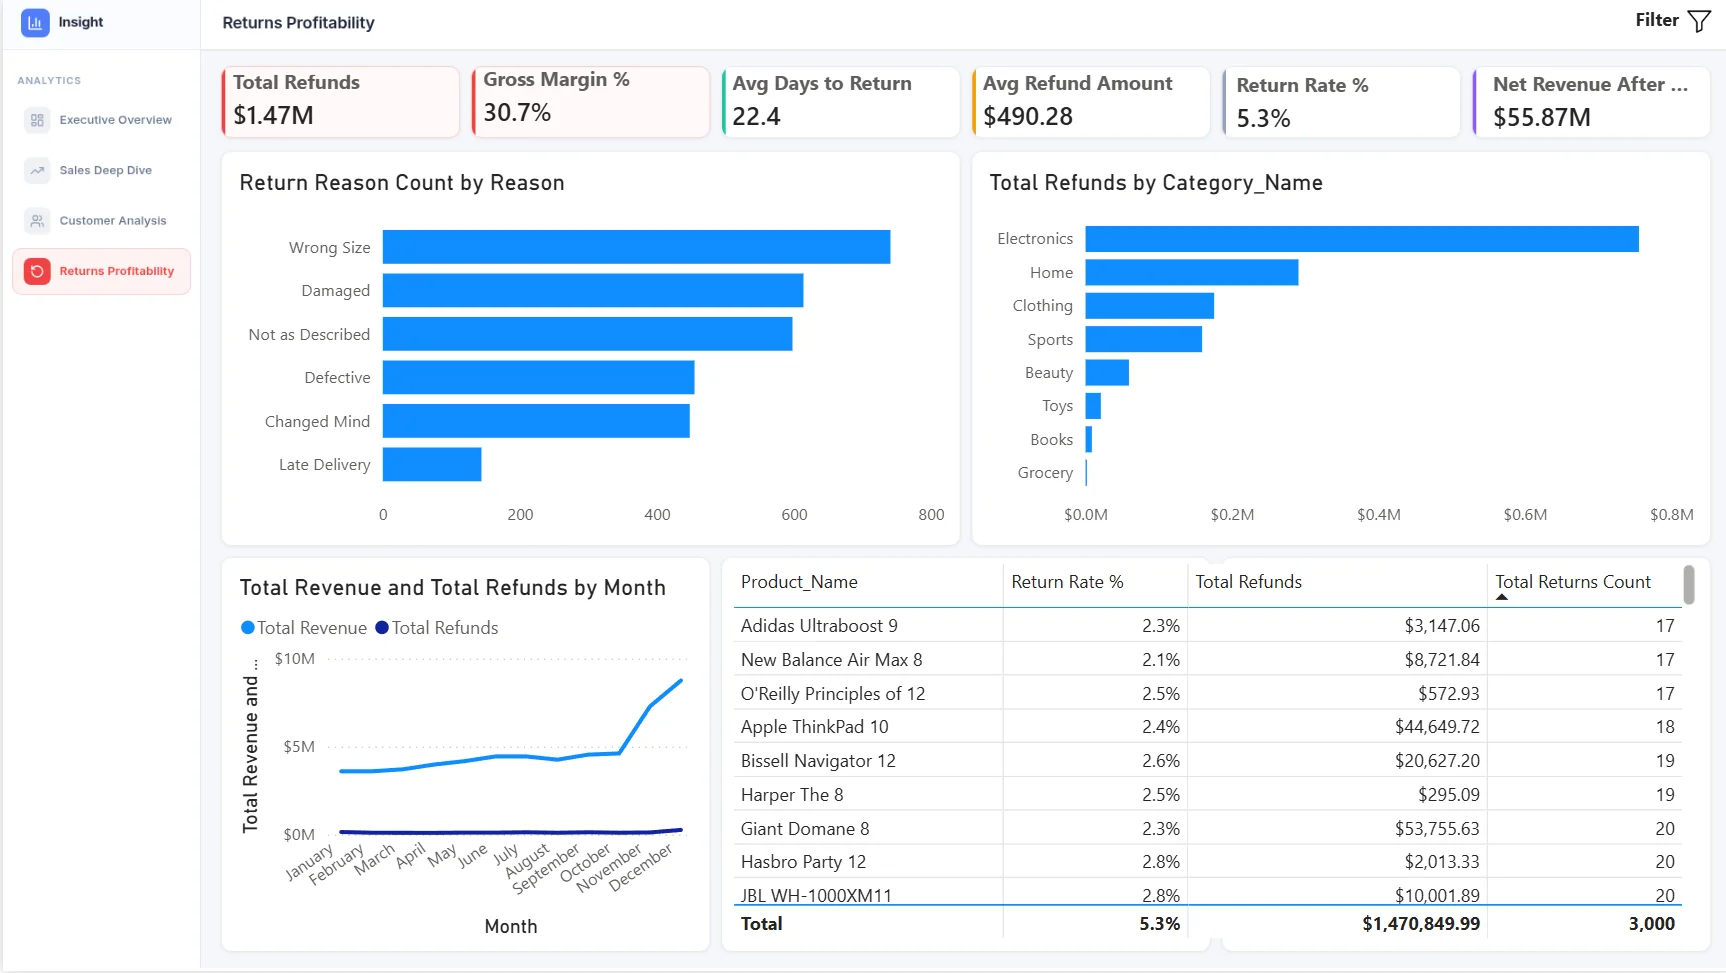
Task: Click the New Balance Air Max 8 cell
Action: [x=831, y=660]
